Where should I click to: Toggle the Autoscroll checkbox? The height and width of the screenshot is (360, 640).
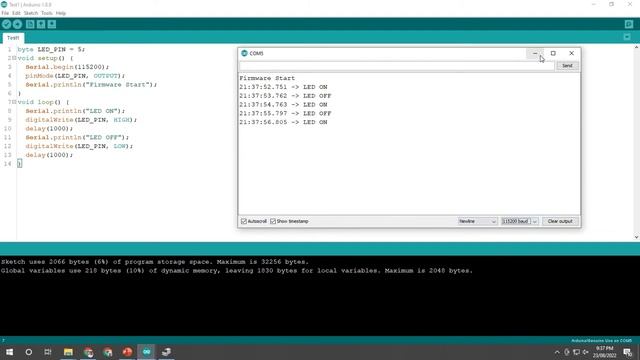point(244,221)
